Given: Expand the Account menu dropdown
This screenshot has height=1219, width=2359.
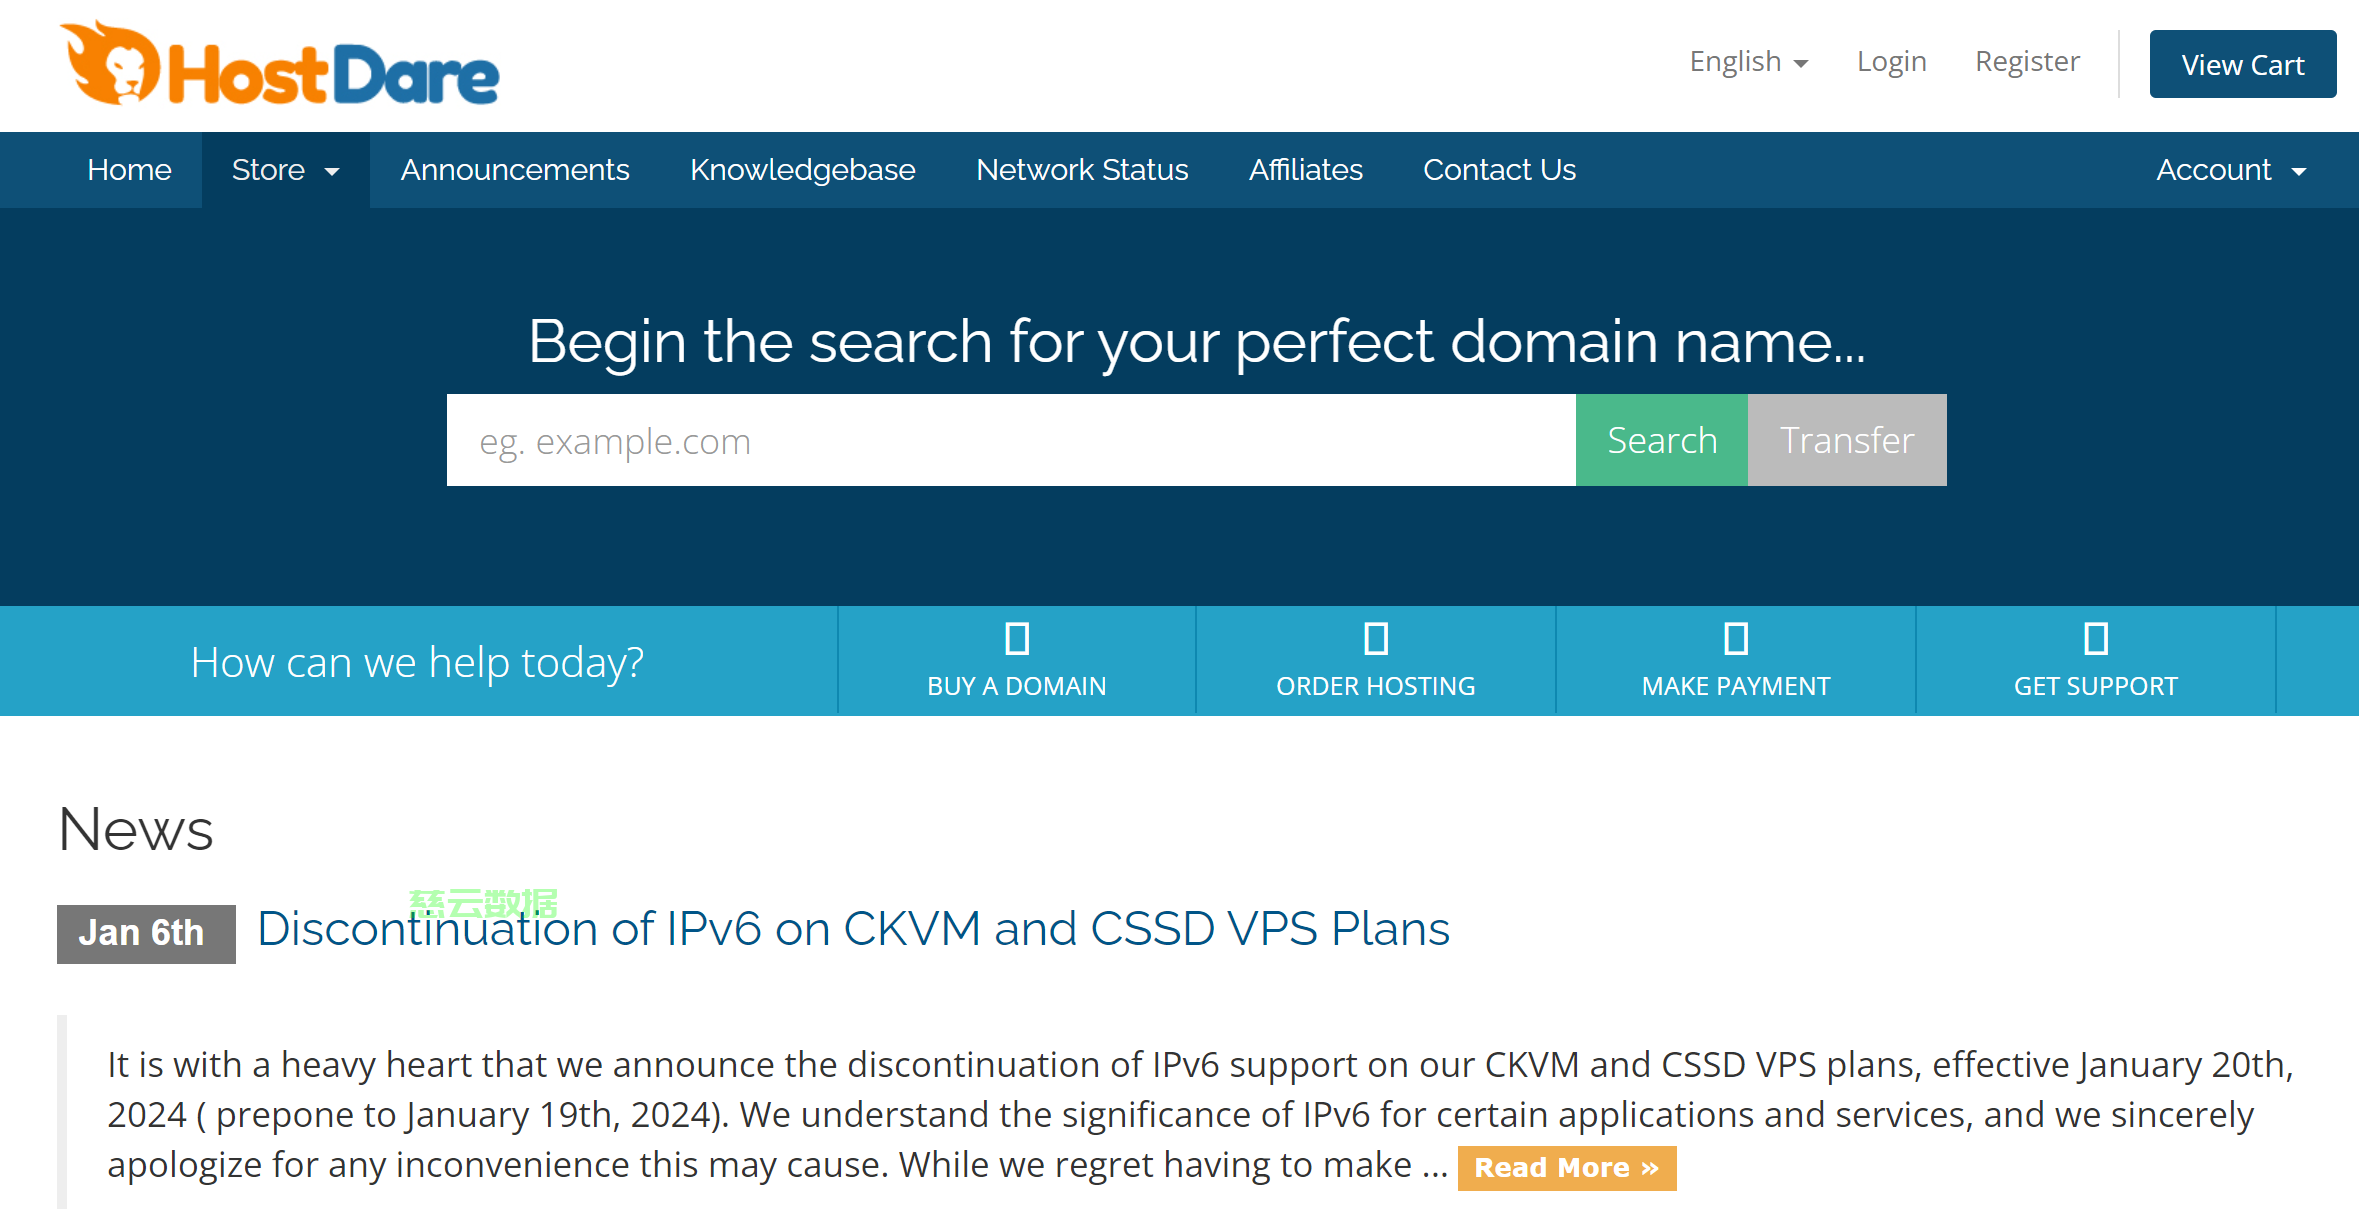Looking at the screenshot, I should pos(2233,169).
